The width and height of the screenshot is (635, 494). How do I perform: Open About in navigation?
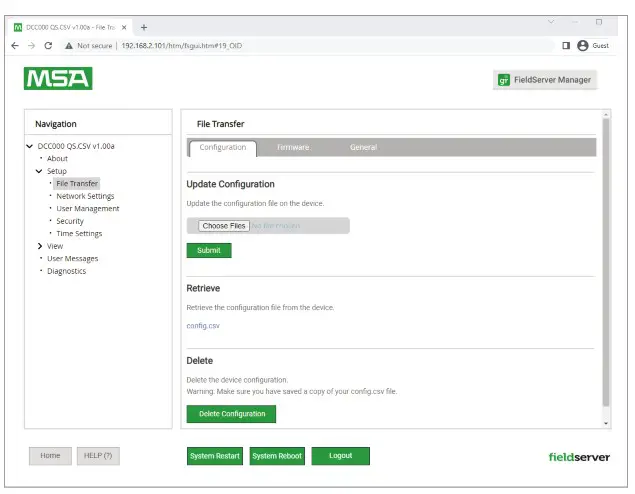pos(57,159)
